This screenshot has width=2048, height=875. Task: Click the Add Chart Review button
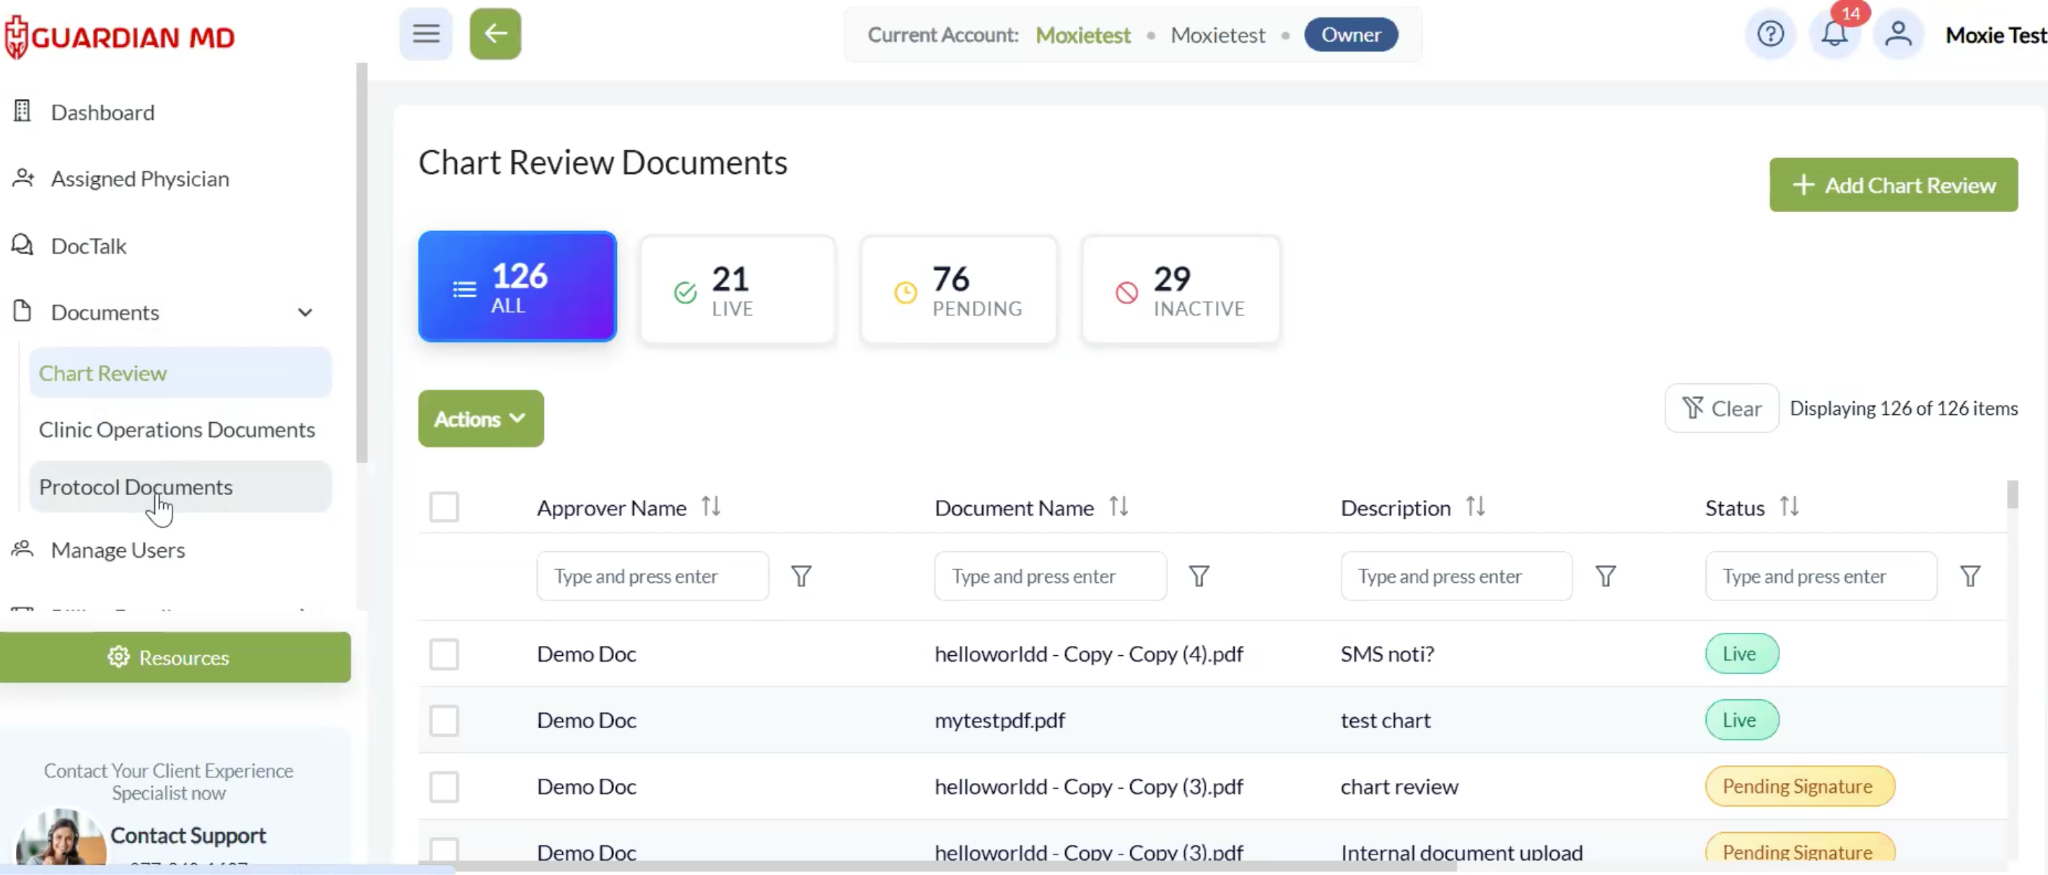click(x=1893, y=185)
